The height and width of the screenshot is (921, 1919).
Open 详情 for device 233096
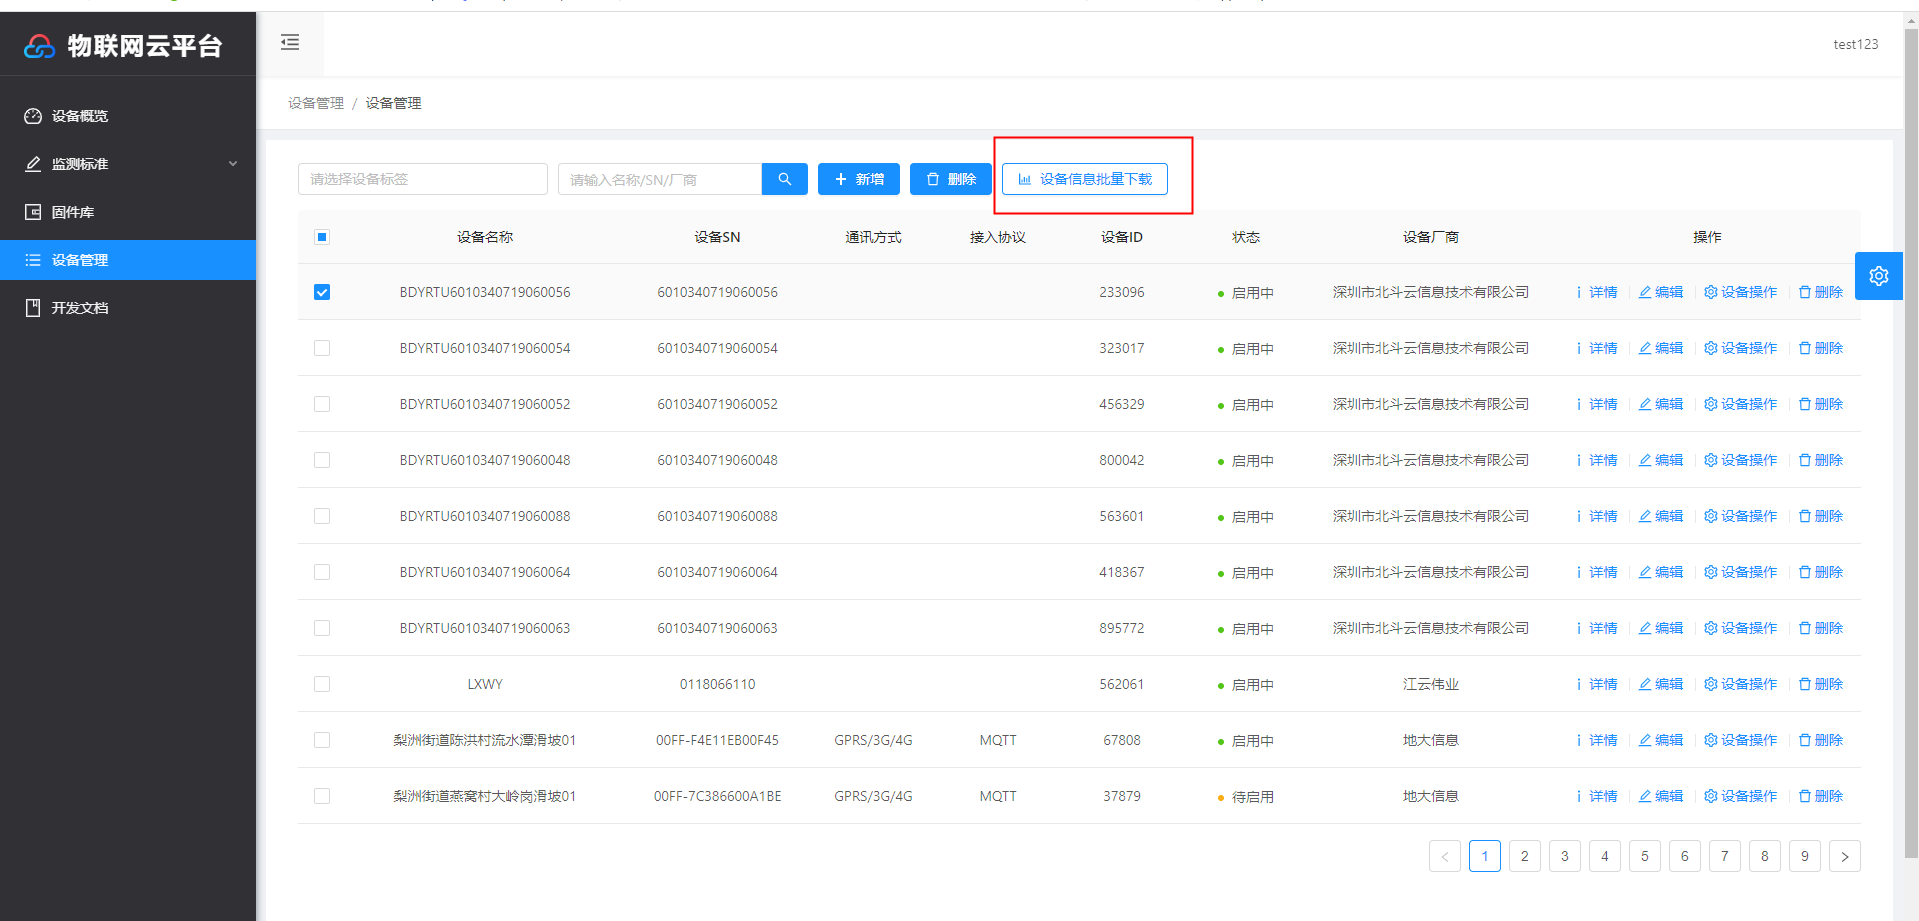1597,292
